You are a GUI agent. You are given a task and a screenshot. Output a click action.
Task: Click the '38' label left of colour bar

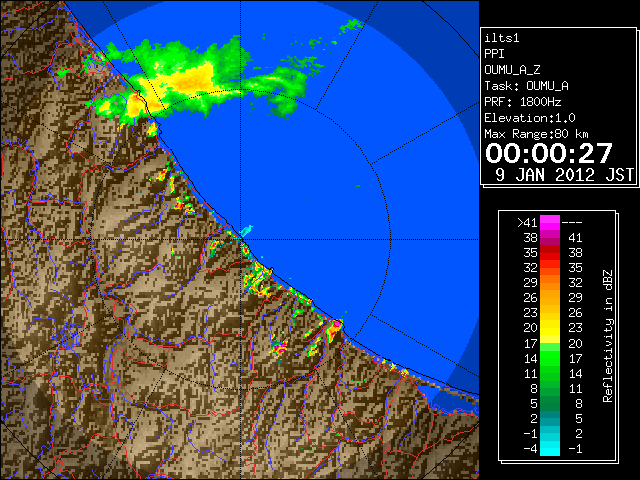click(531, 238)
